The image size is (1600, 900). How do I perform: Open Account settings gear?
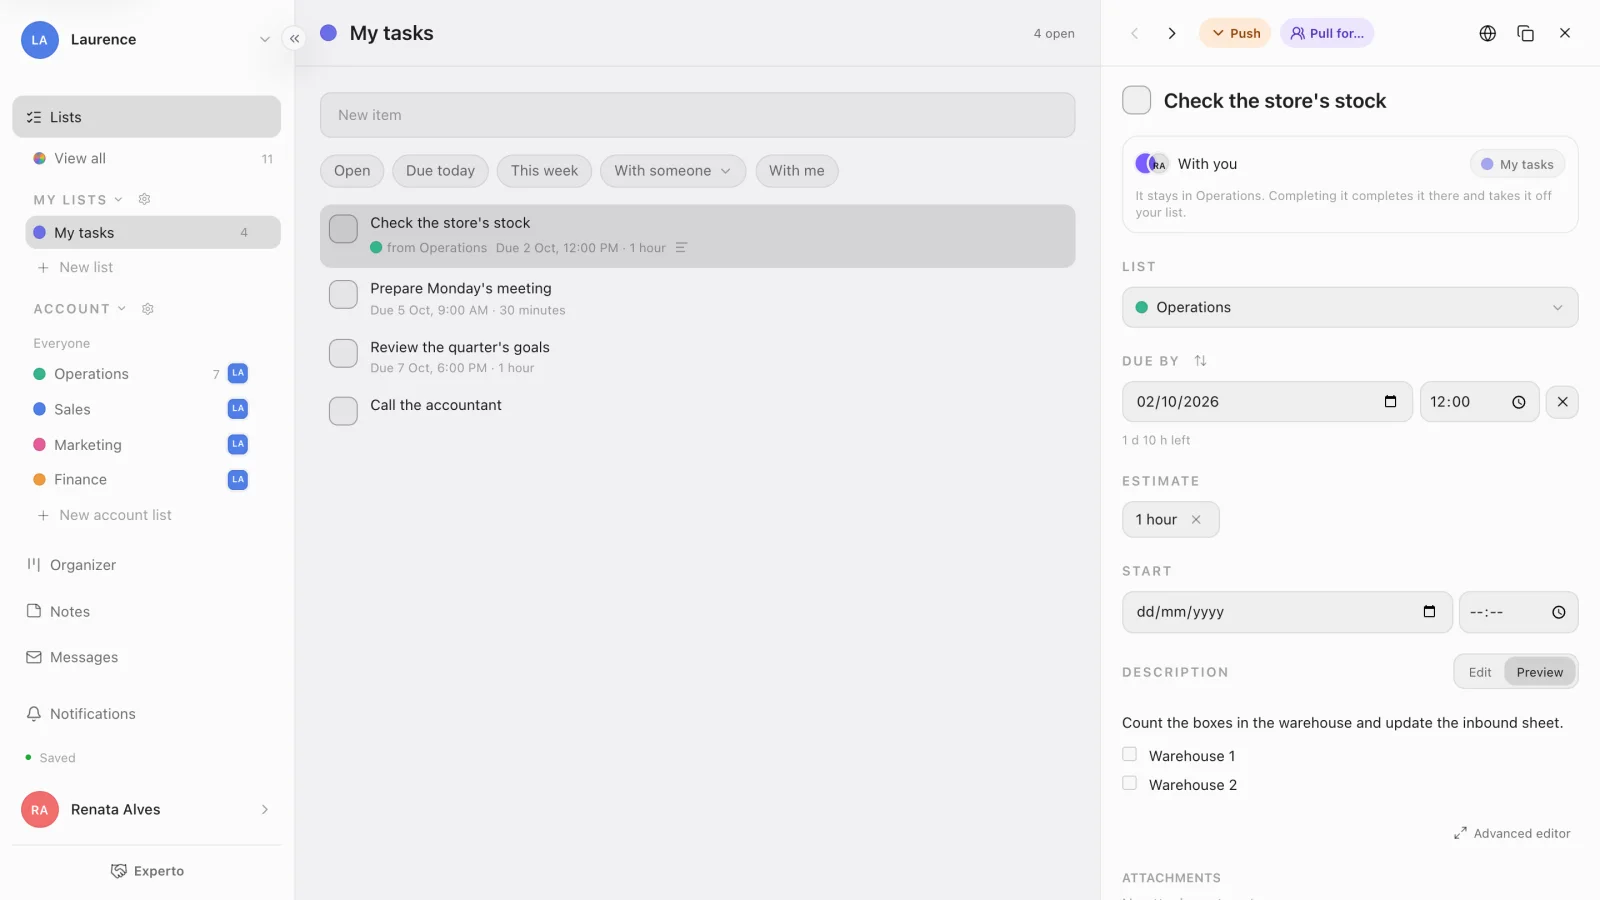click(x=148, y=309)
